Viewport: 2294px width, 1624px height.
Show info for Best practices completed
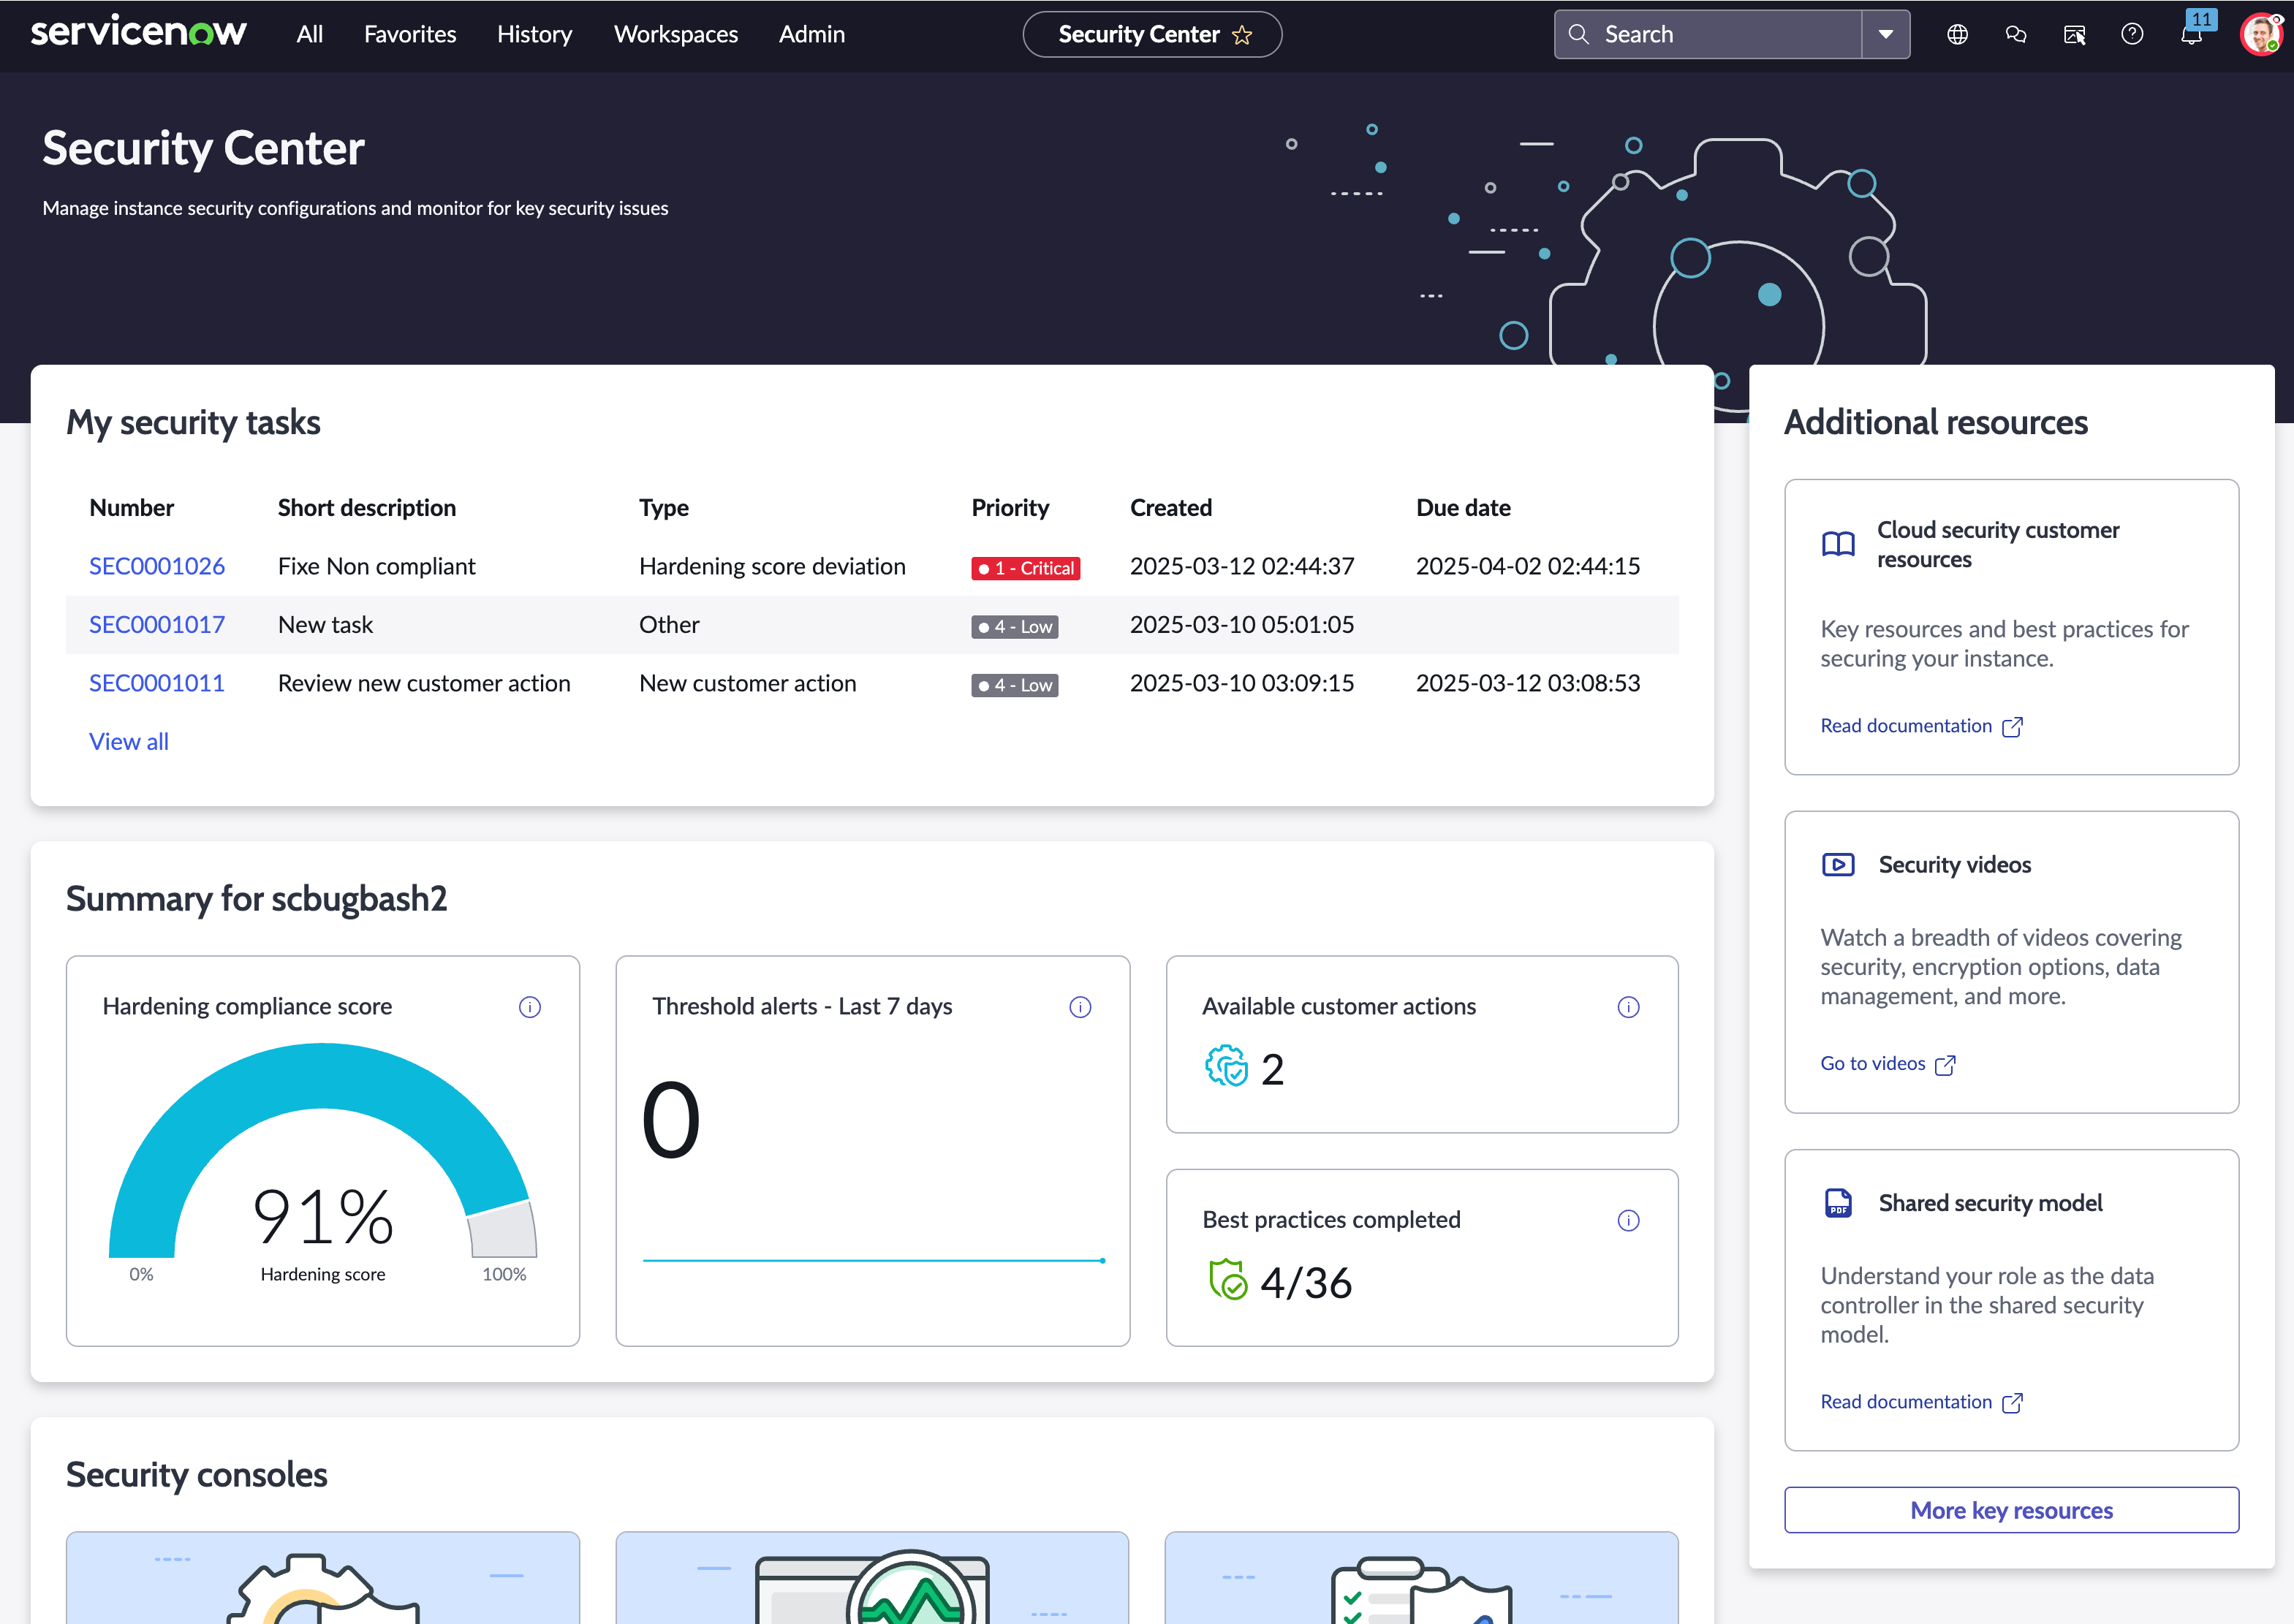1628,1220
